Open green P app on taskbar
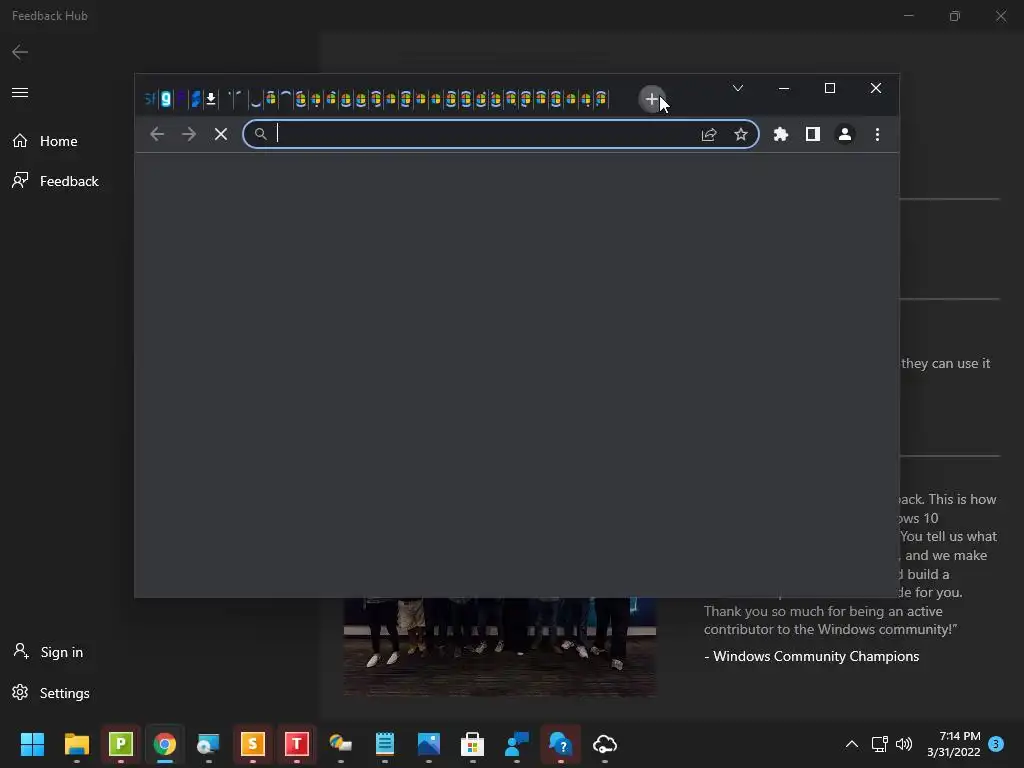Screen dimensions: 1024x768 point(121,744)
